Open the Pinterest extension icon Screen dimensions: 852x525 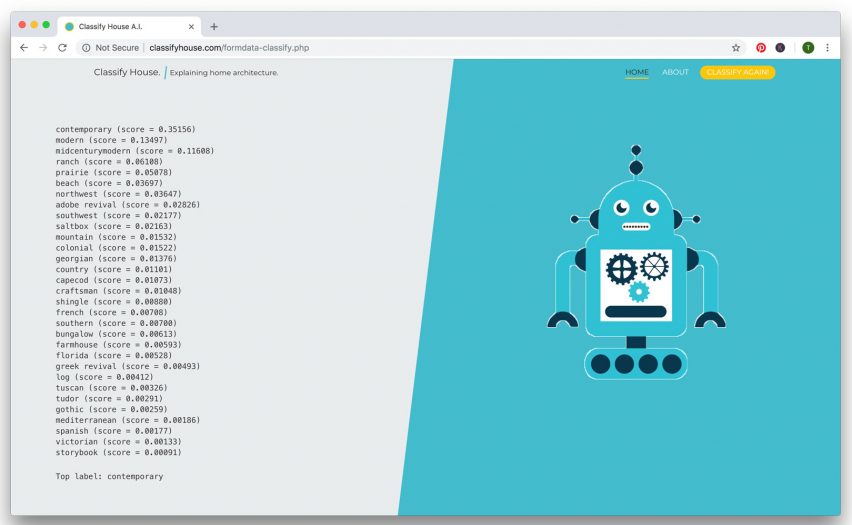pyautogui.click(x=761, y=48)
